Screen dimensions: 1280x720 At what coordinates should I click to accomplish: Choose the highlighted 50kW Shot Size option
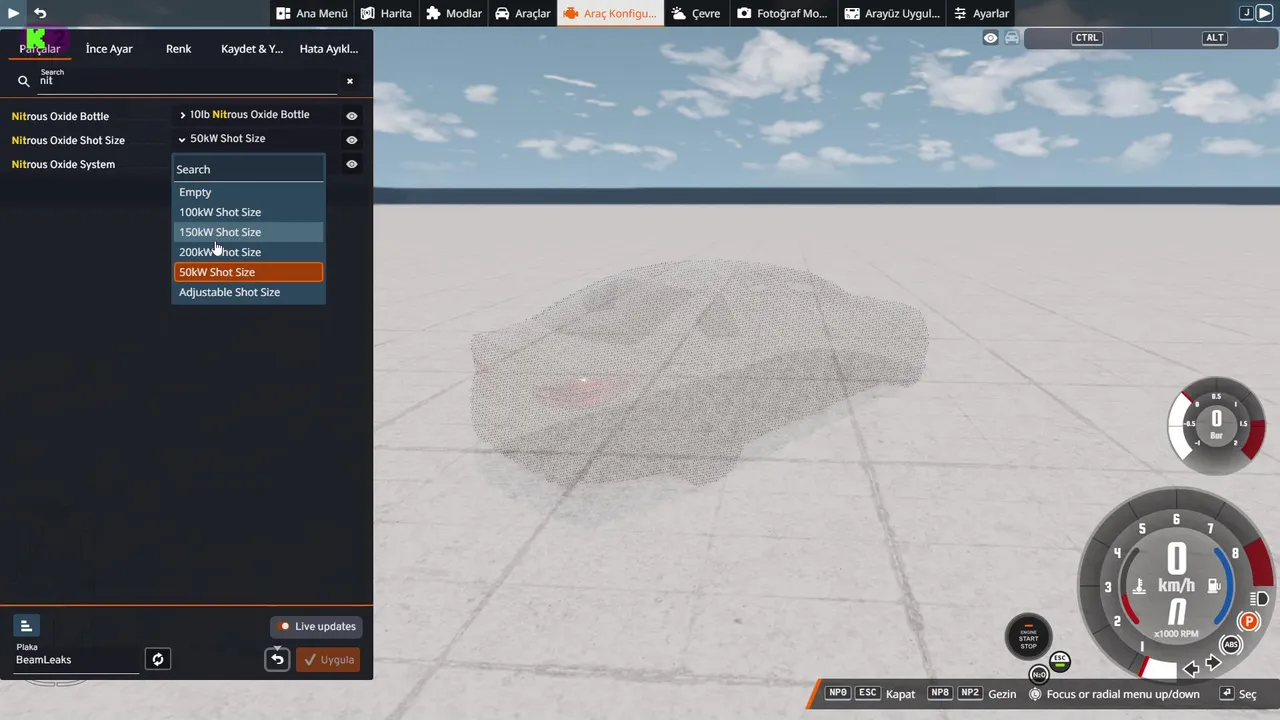[x=249, y=272]
